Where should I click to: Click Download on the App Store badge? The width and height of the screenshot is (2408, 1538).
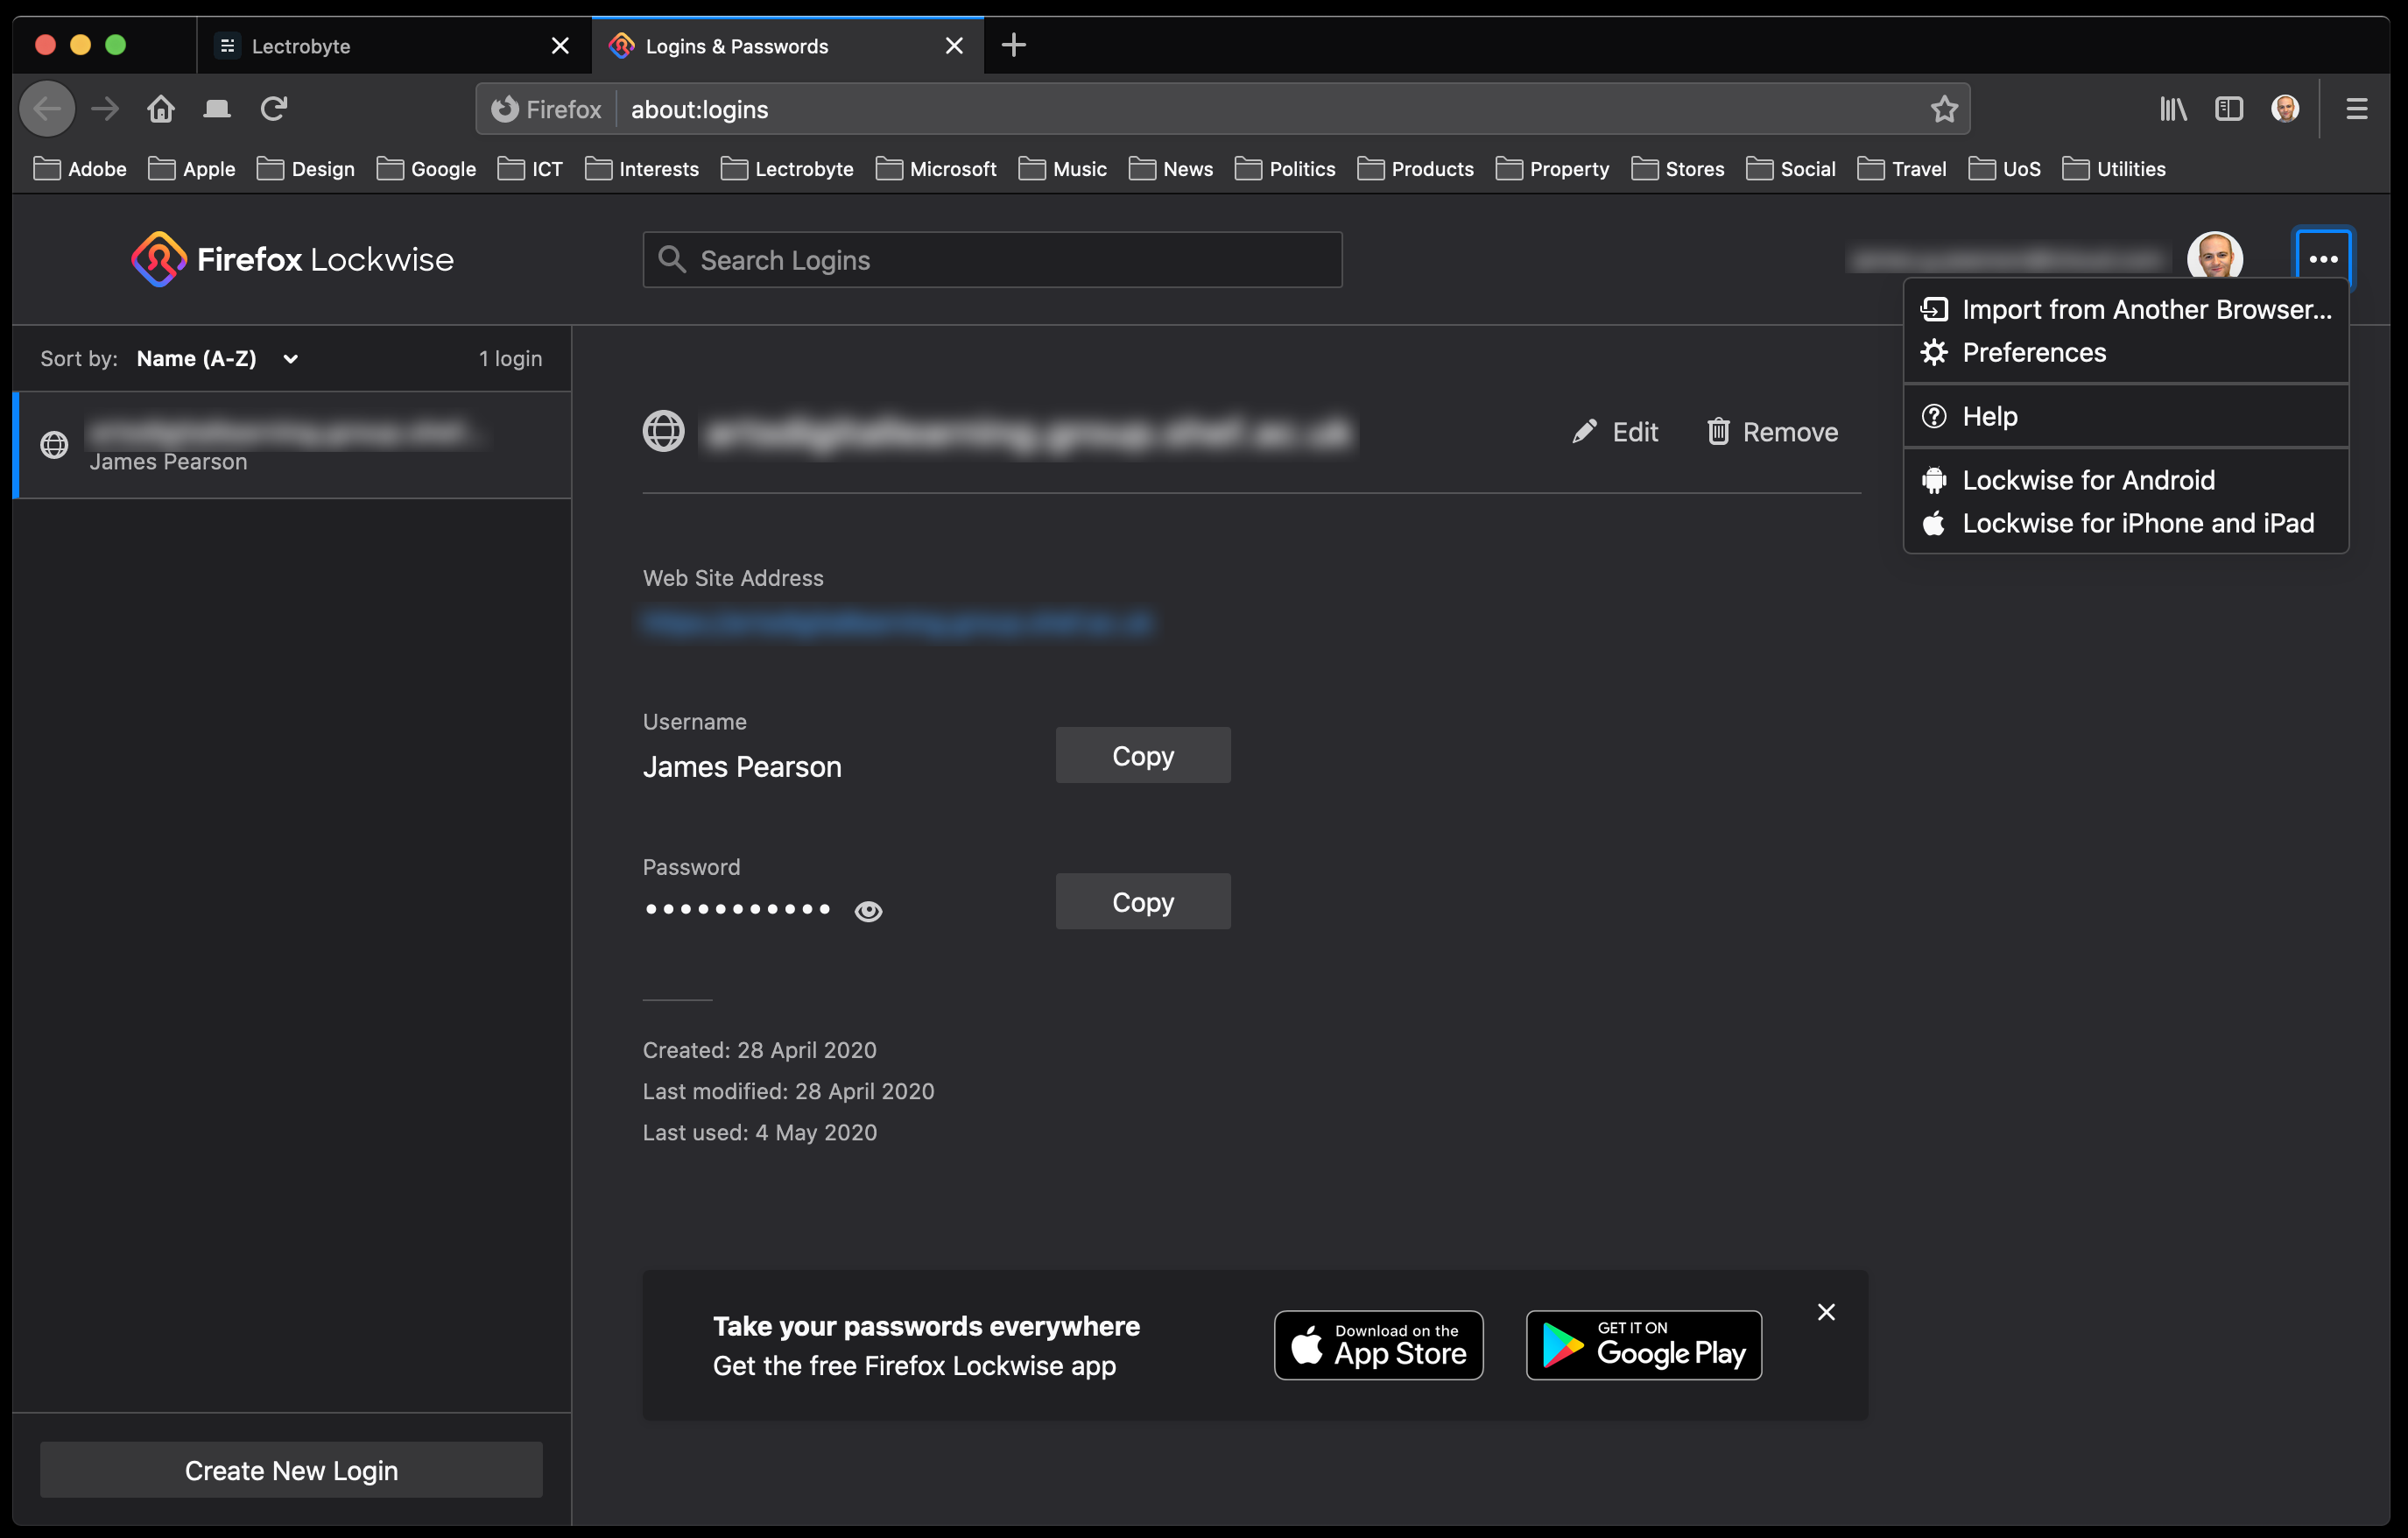click(x=1378, y=1345)
